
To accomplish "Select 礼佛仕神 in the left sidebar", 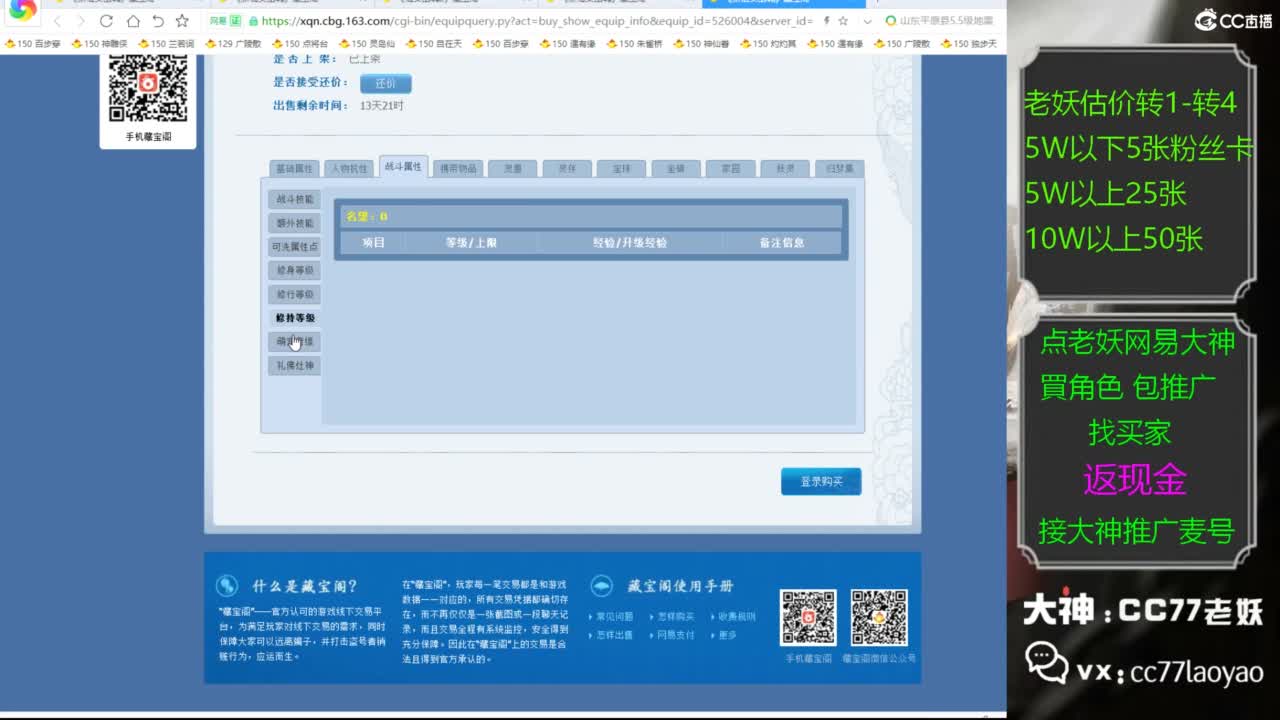I will [295, 365].
